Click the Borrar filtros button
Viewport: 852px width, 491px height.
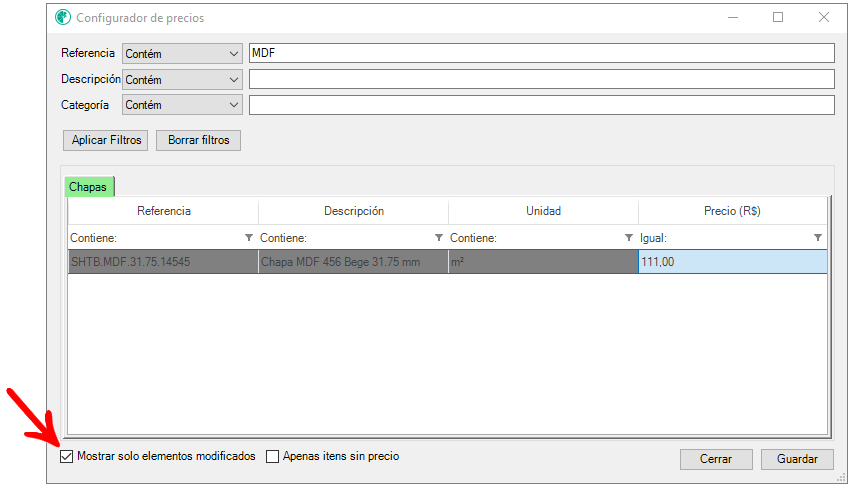[x=198, y=140]
